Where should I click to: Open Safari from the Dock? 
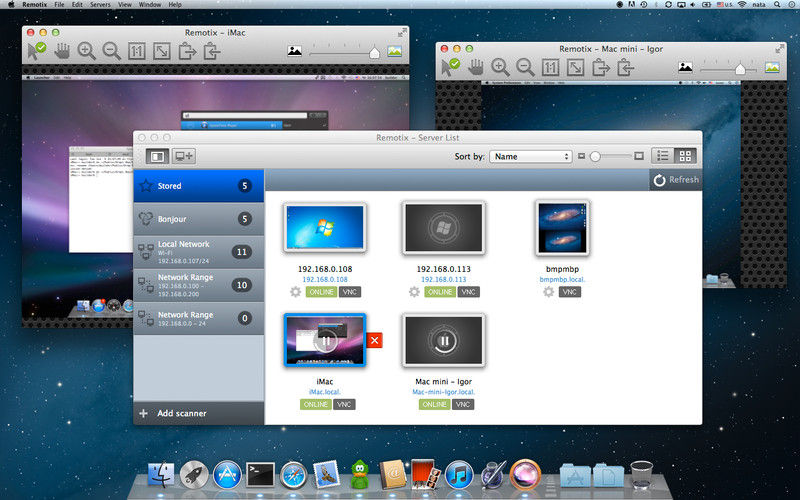pyautogui.click(x=293, y=475)
